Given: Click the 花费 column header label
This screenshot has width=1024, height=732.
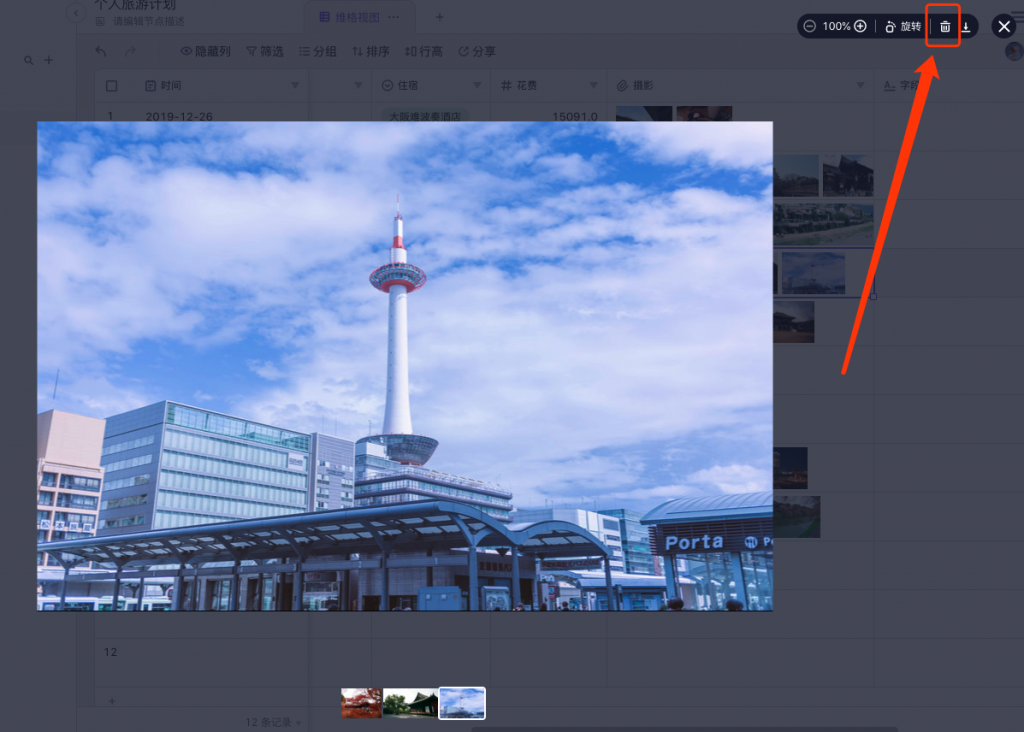Looking at the screenshot, I should tap(526, 86).
